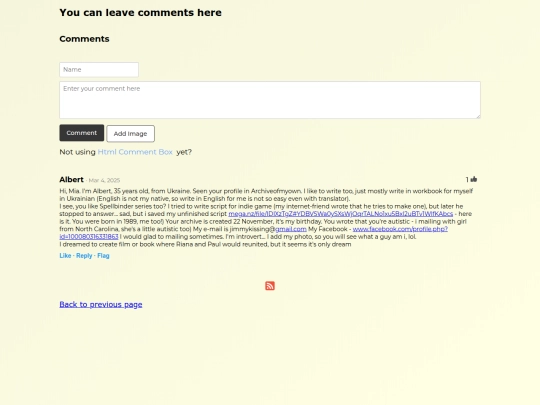Flag Albert's comment

tap(103, 256)
